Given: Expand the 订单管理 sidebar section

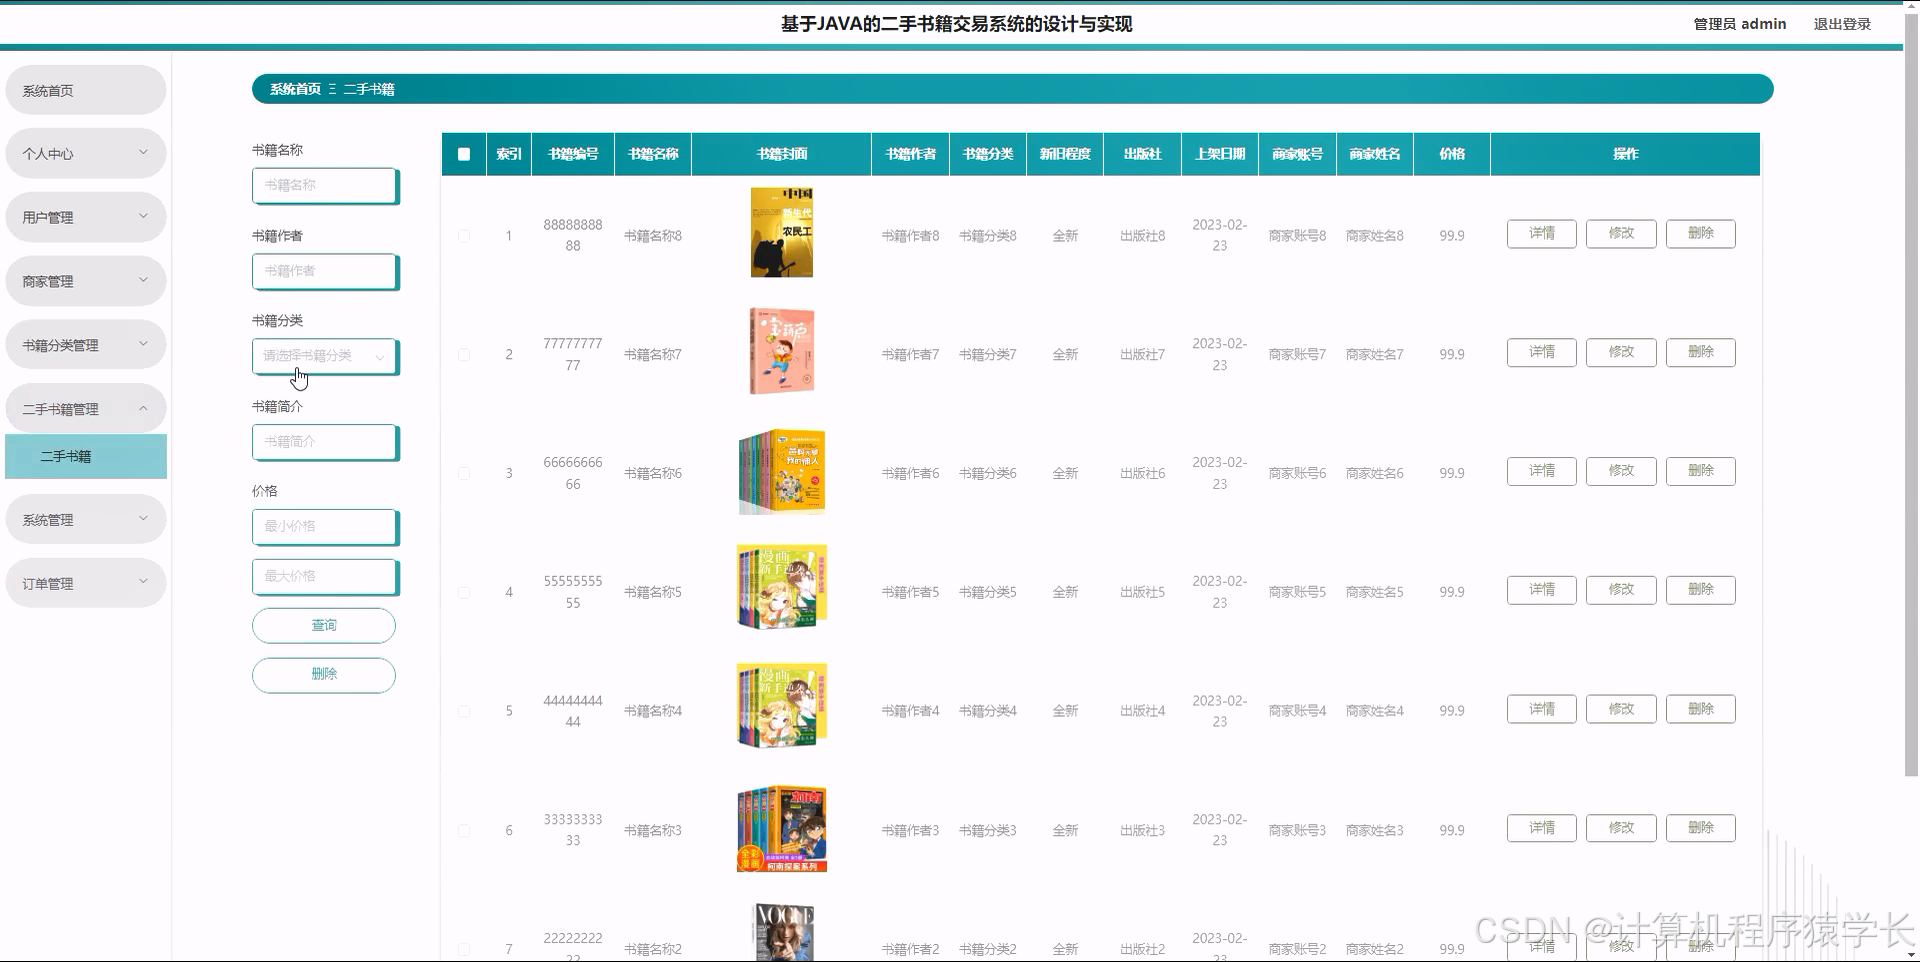Looking at the screenshot, I should click(x=85, y=582).
